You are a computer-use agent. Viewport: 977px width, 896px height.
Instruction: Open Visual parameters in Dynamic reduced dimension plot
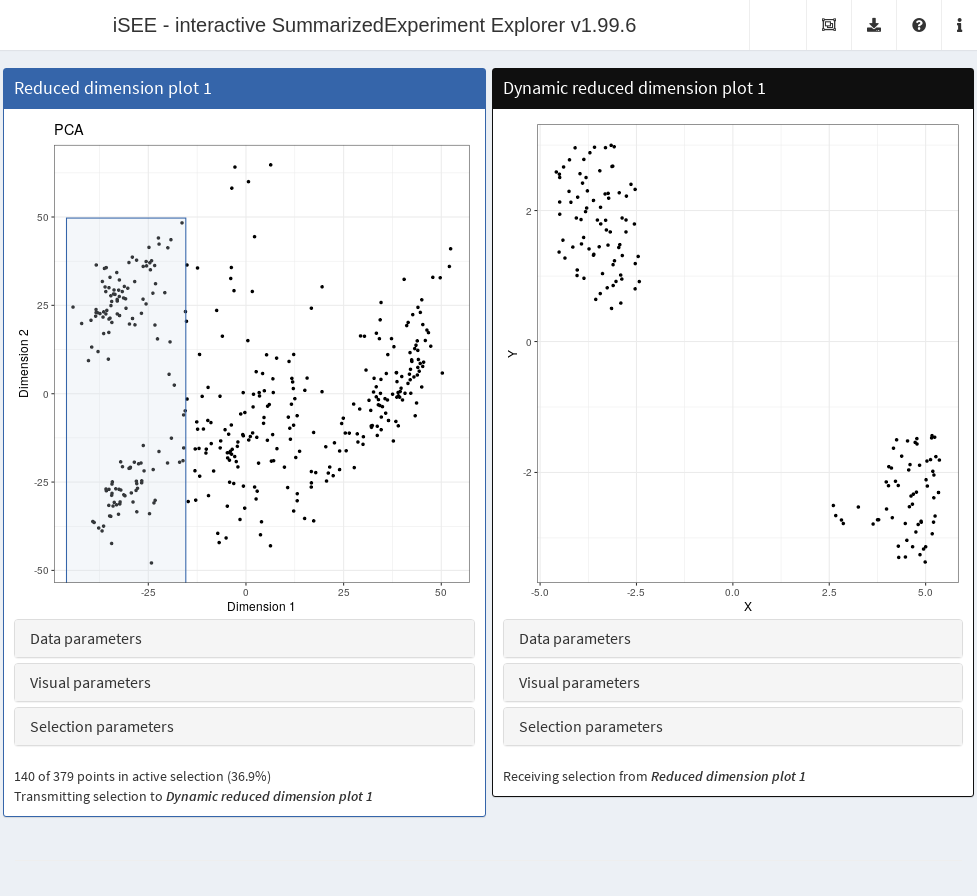click(x=732, y=683)
